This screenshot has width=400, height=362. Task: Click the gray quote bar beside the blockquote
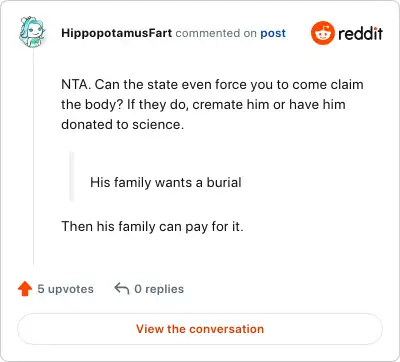[71, 176]
